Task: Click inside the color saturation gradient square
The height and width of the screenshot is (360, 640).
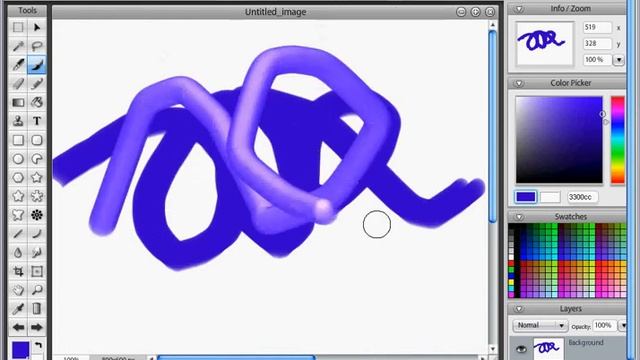Action: pos(559,140)
